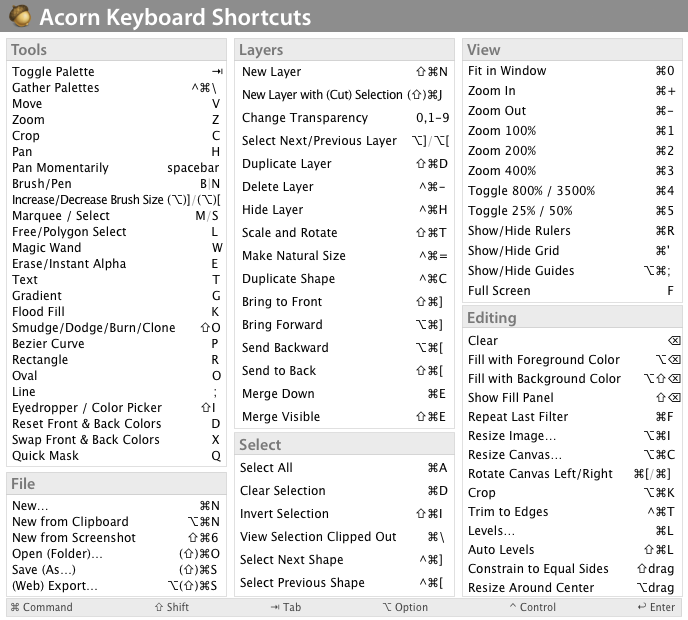
Task: Click the 'Hide Layer' entry
Action: (x=344, y=210)
